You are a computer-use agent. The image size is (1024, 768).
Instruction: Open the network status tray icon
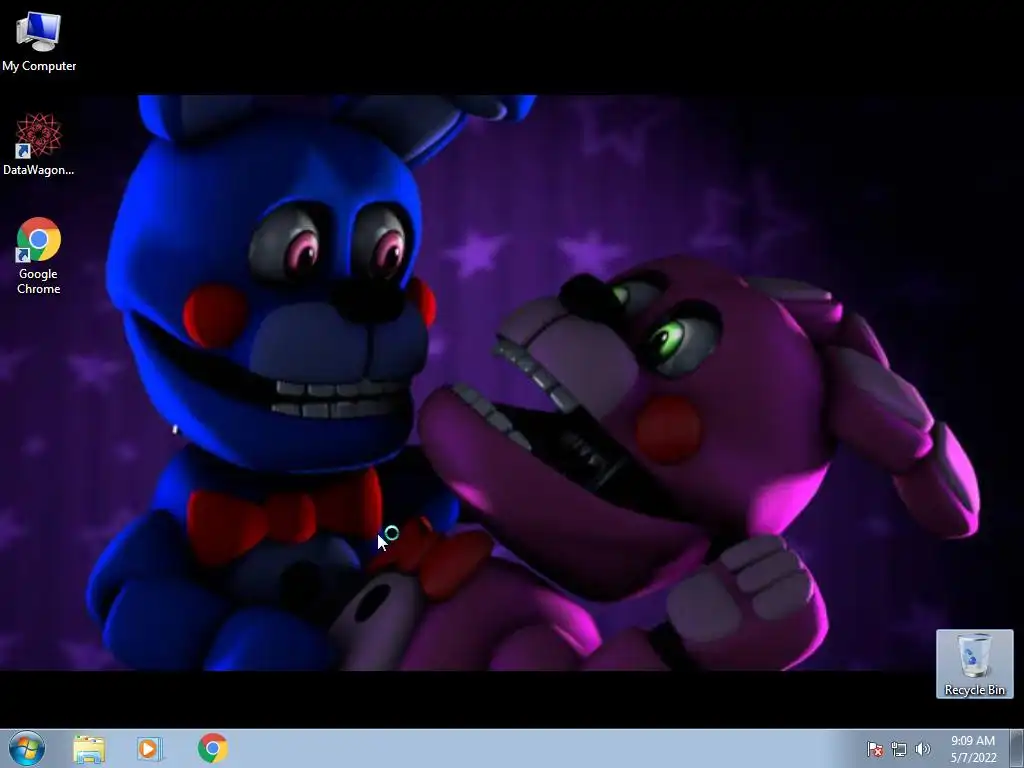899,749
